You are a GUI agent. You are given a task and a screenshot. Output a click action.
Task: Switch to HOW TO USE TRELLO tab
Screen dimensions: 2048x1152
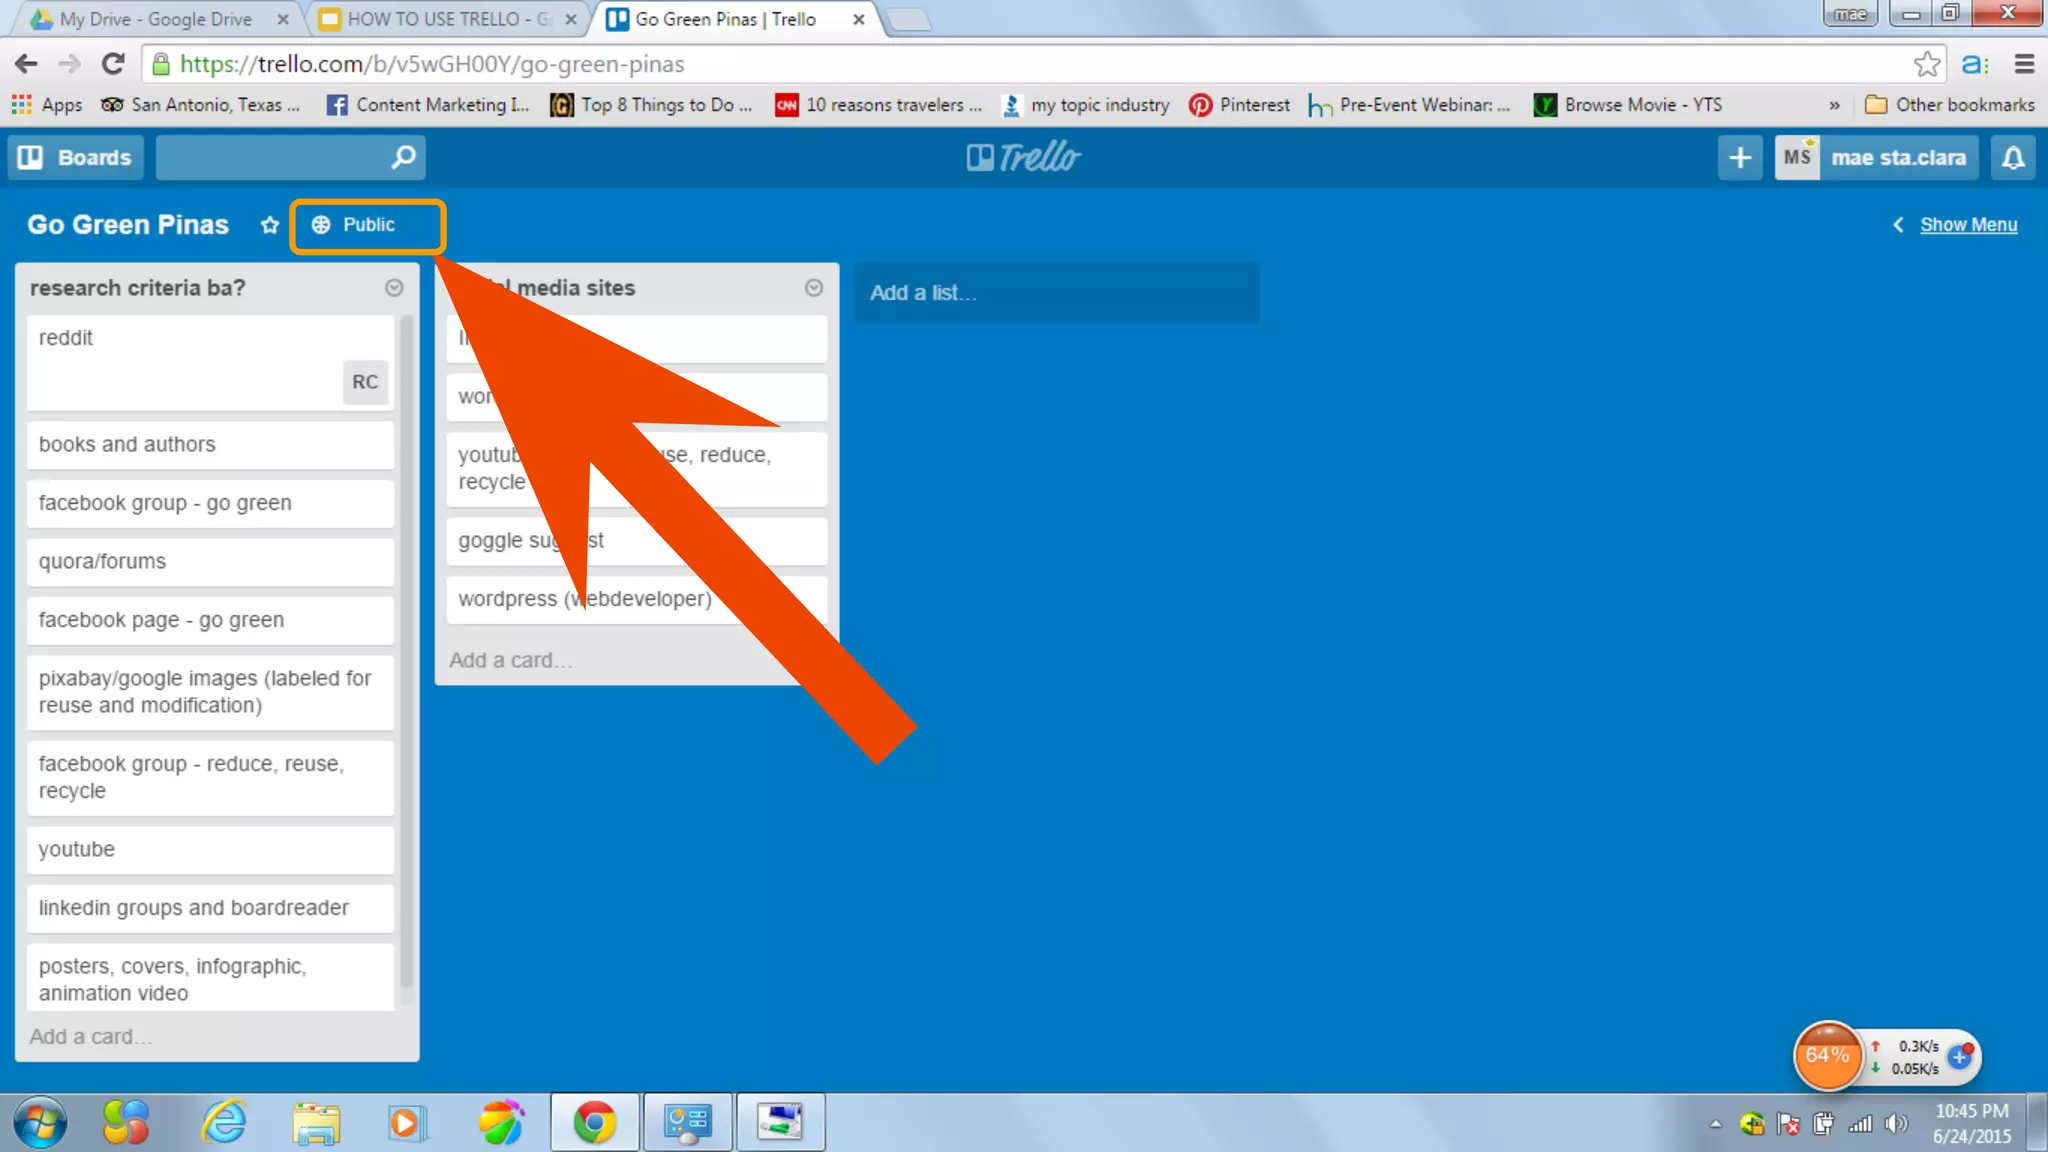(445, 19)
